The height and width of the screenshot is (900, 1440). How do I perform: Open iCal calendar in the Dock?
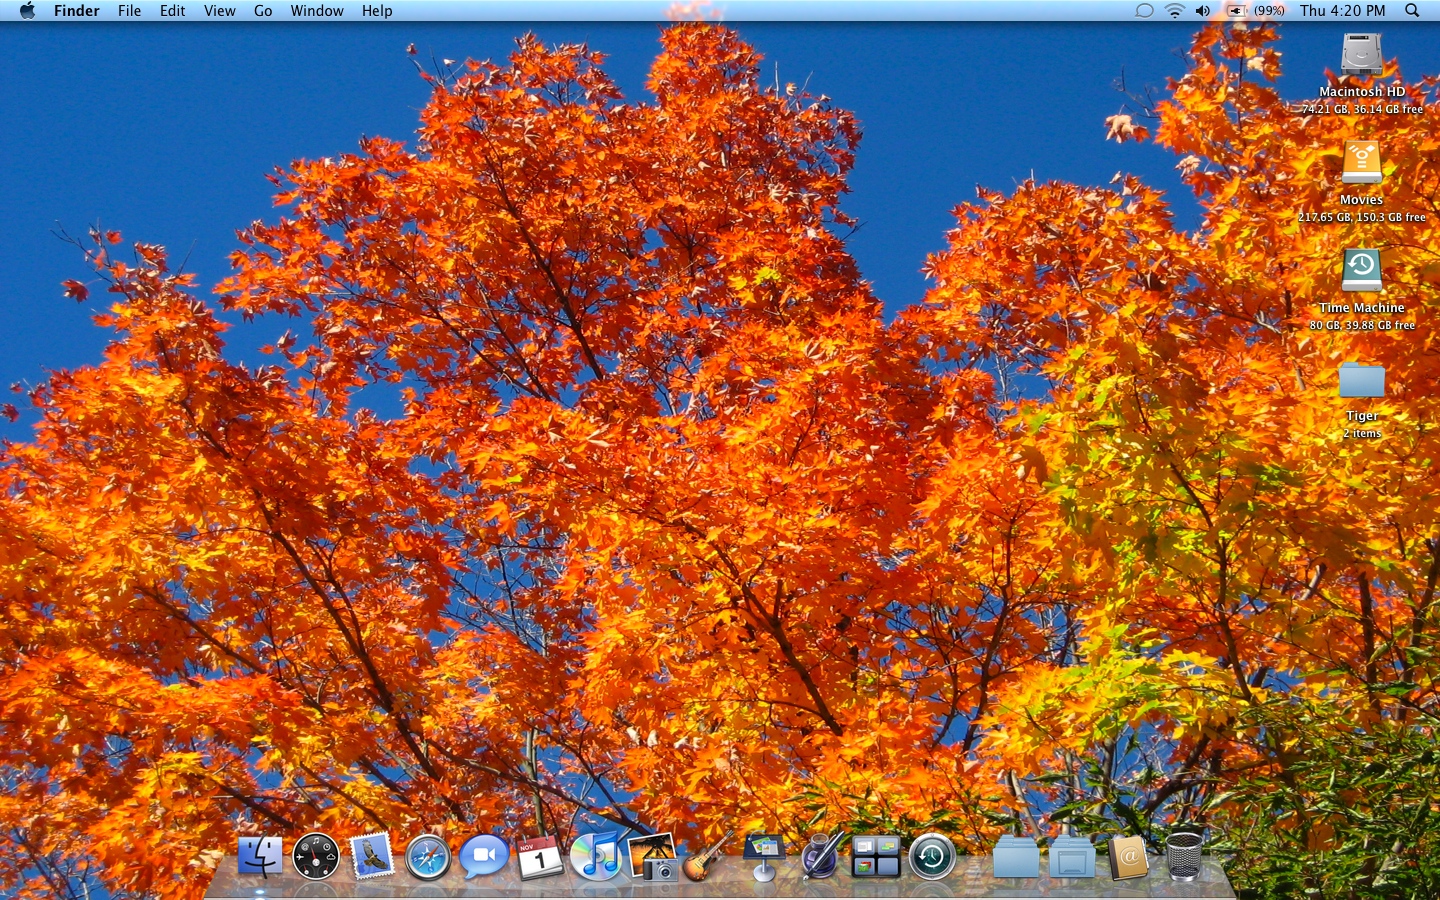(540, 858)
